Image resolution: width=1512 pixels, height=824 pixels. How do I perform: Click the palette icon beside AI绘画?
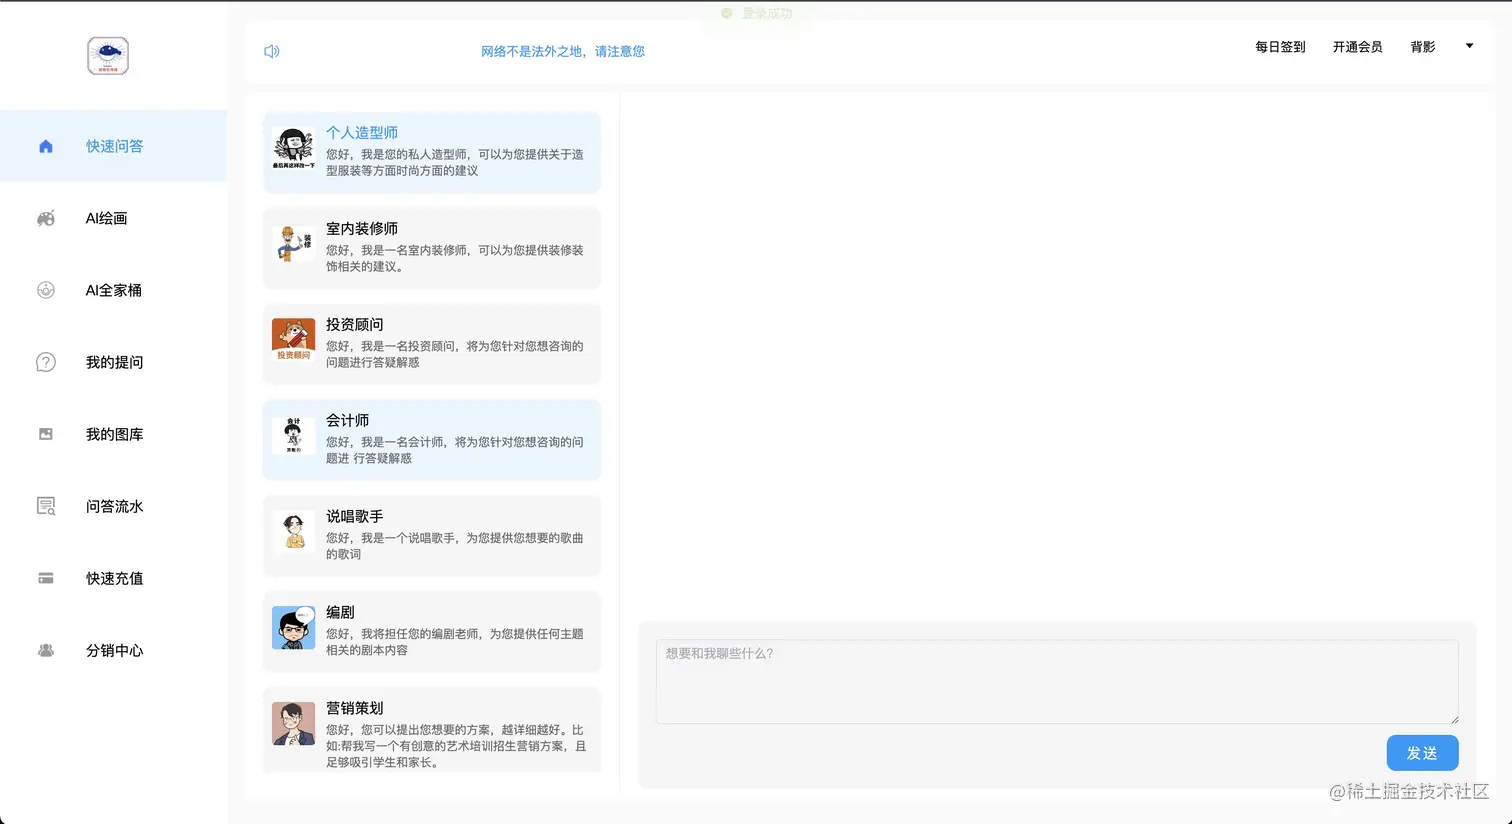tap(46, 218)
